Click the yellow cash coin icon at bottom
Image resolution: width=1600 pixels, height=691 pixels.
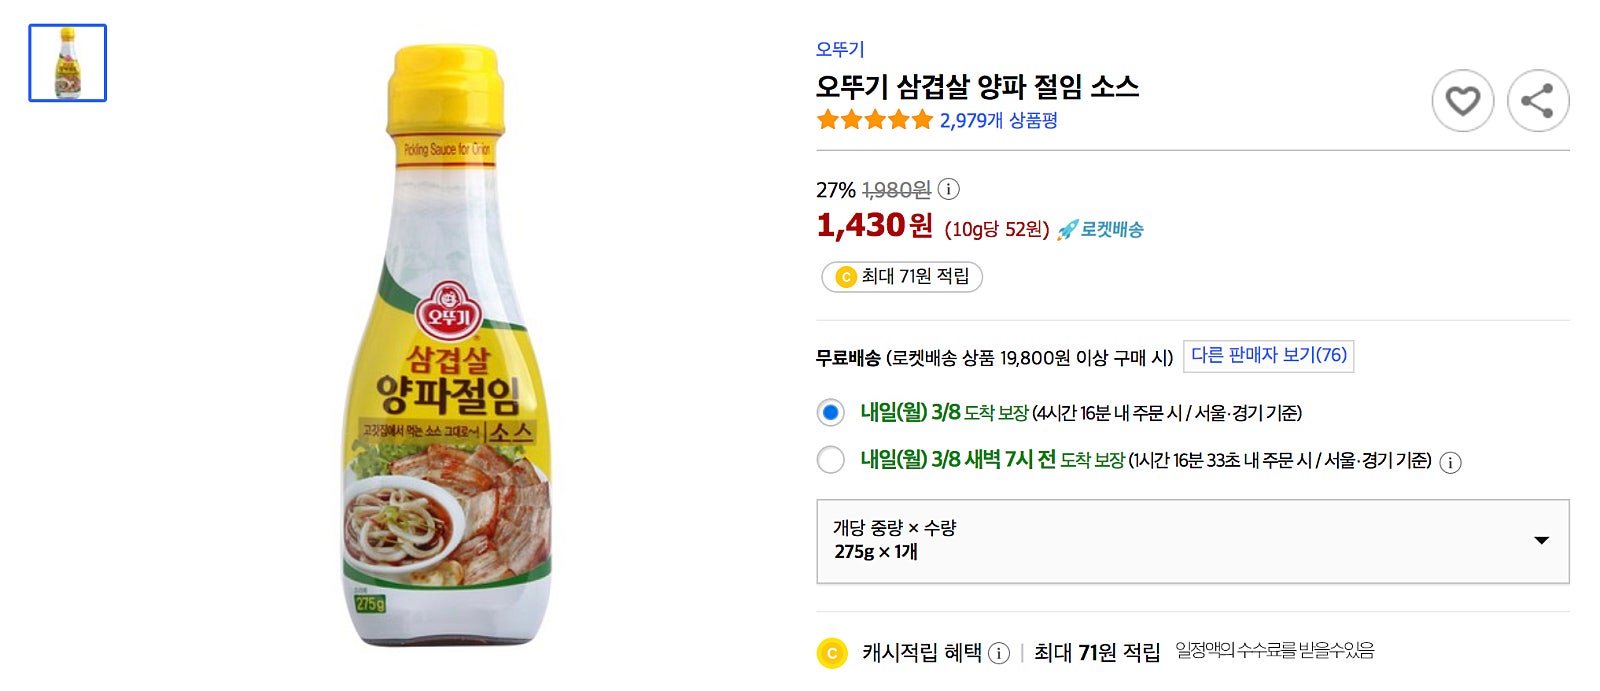click(832, 653)
